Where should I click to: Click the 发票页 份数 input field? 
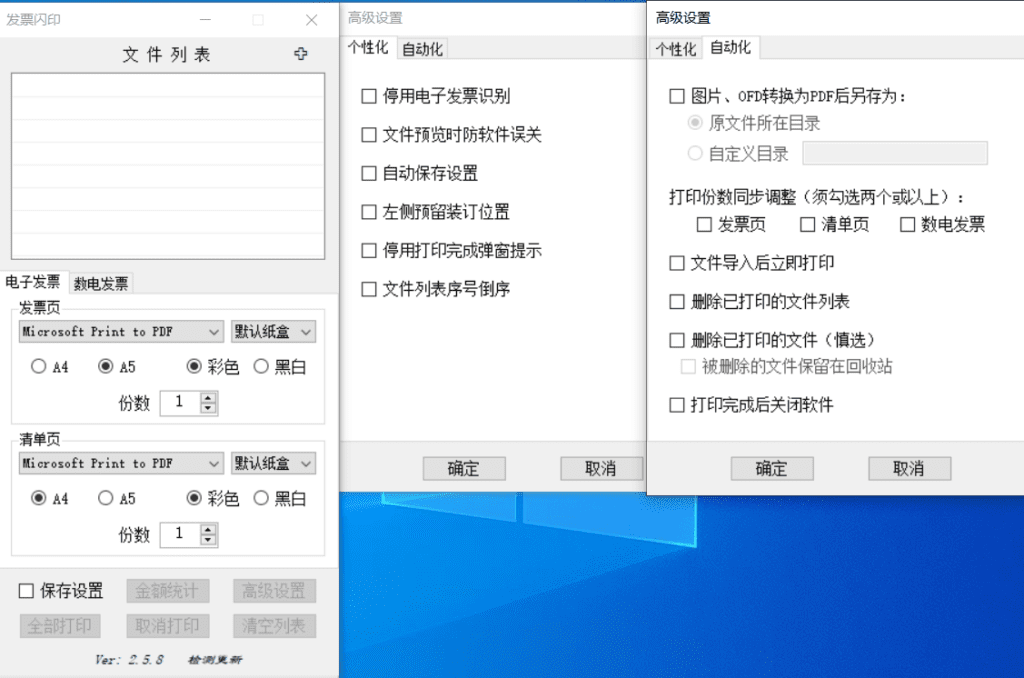(180, 402)
